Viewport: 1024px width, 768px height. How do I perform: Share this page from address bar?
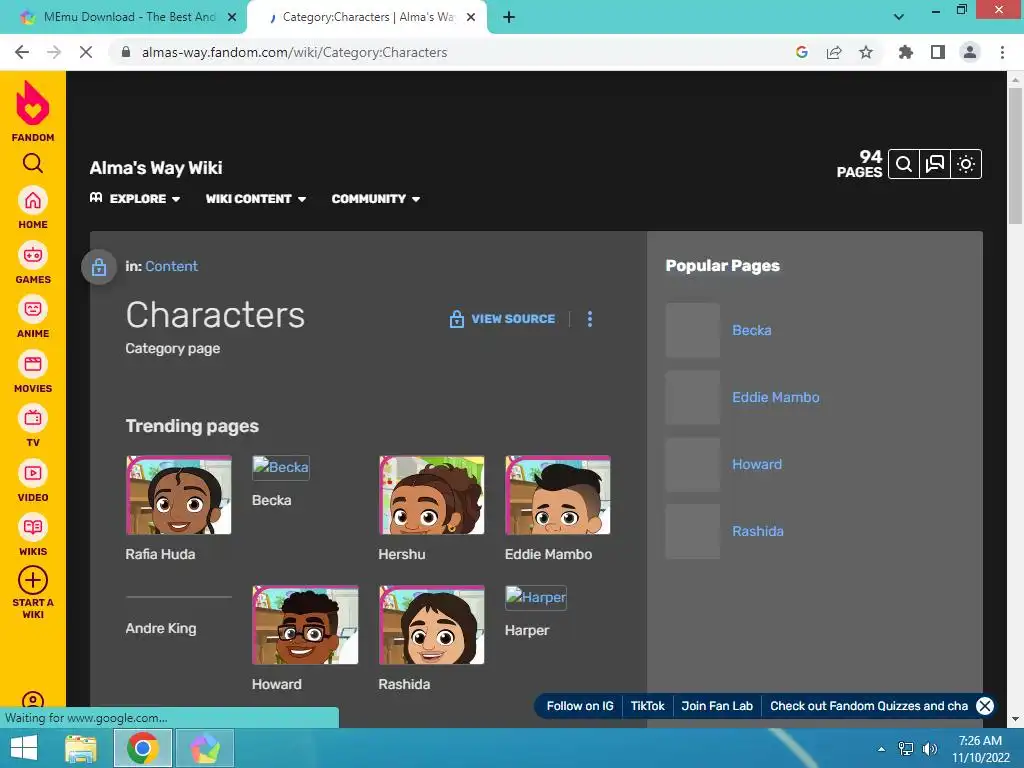click(x=834, y=52)
